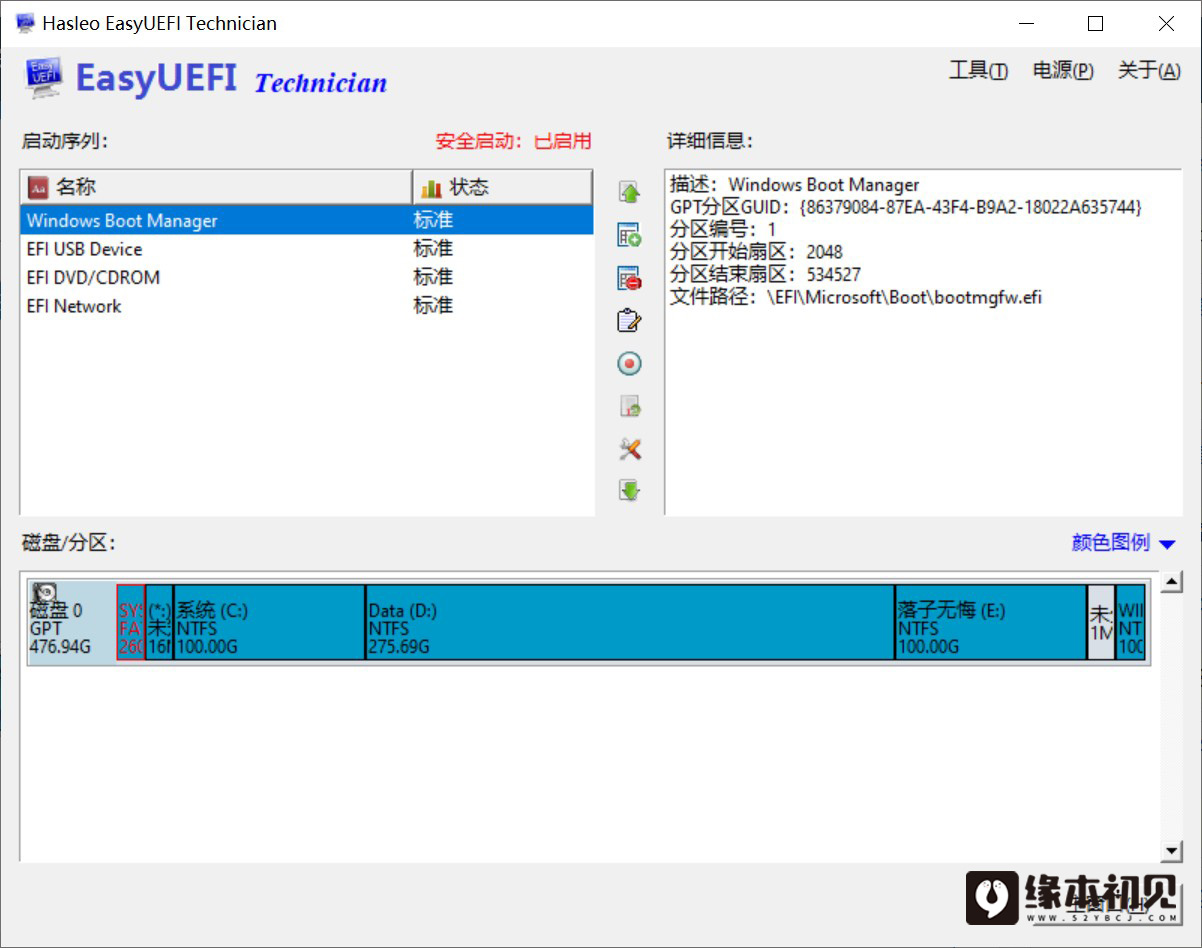
Task: Select the last WIN NTFS partition block
Action: pyautogui.click(x=1131, y=623)
